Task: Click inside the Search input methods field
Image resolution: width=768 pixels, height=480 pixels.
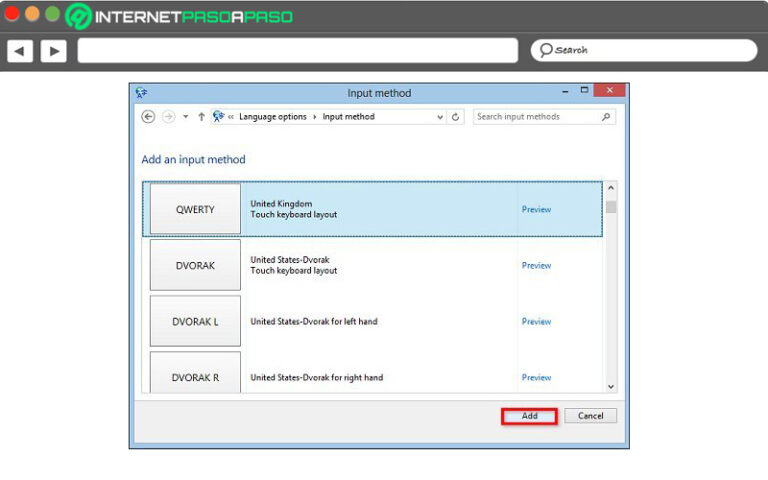Action: (535, 117)
